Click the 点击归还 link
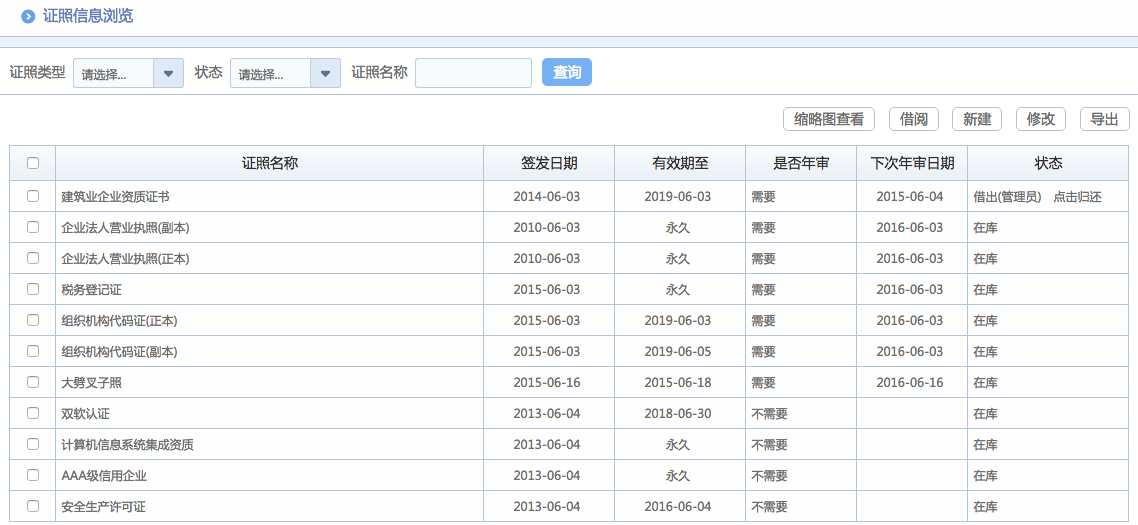The width and height of the screenshot is (1138, 525). (1077, 197)
